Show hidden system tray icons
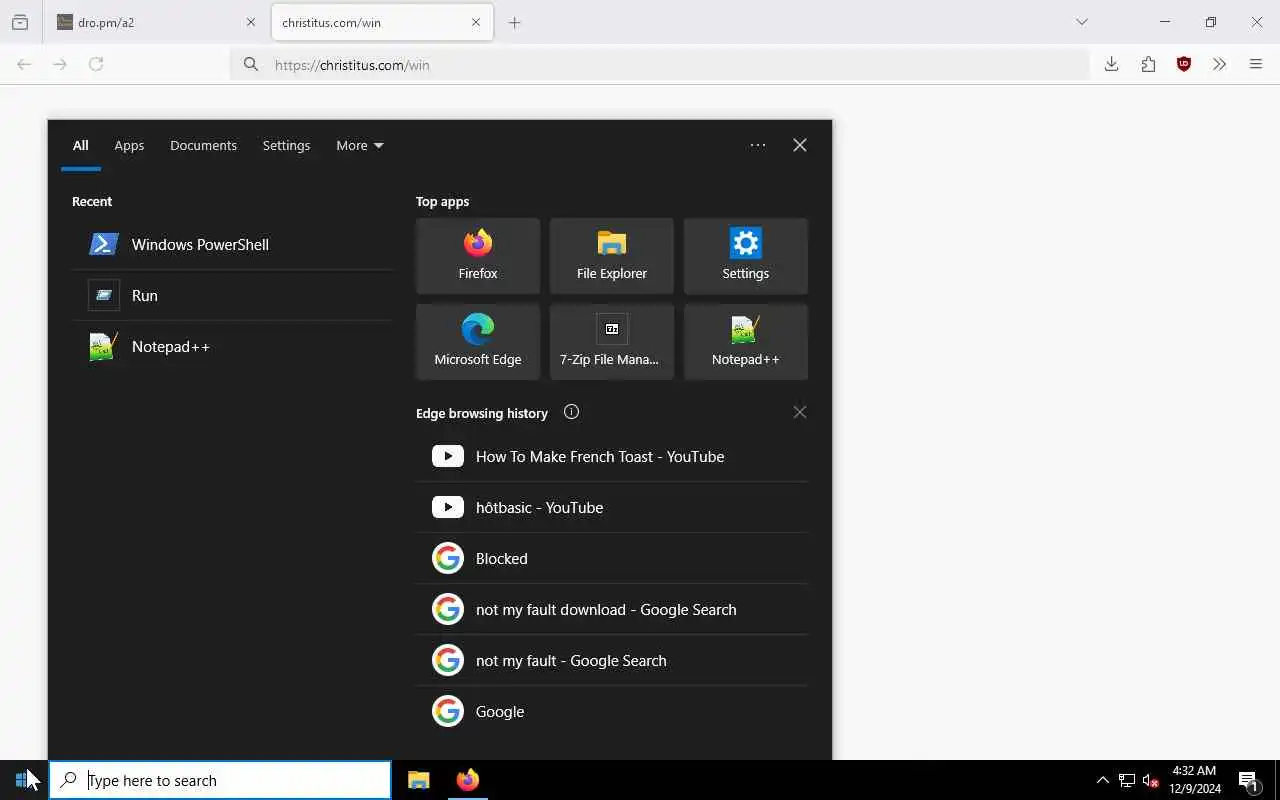 pos(1102,780)
